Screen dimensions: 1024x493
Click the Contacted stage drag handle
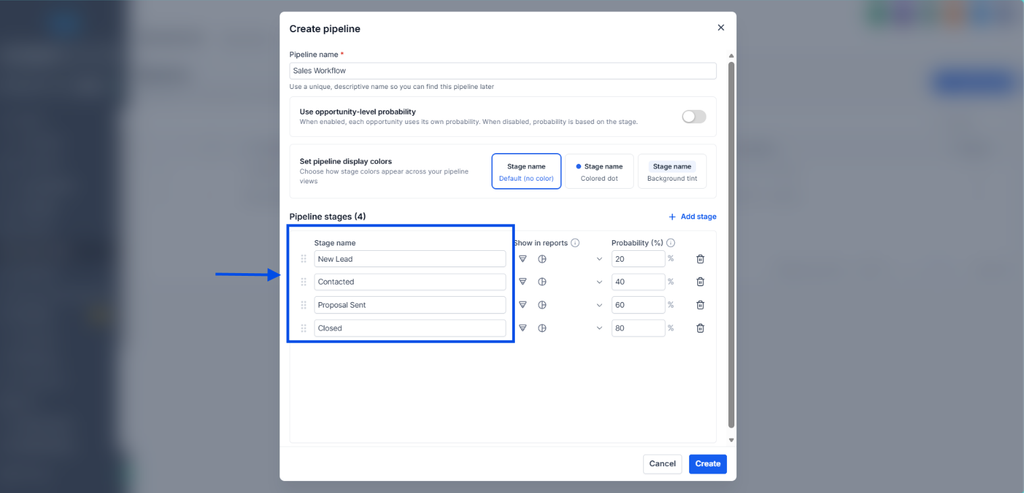tap(304, 281)
